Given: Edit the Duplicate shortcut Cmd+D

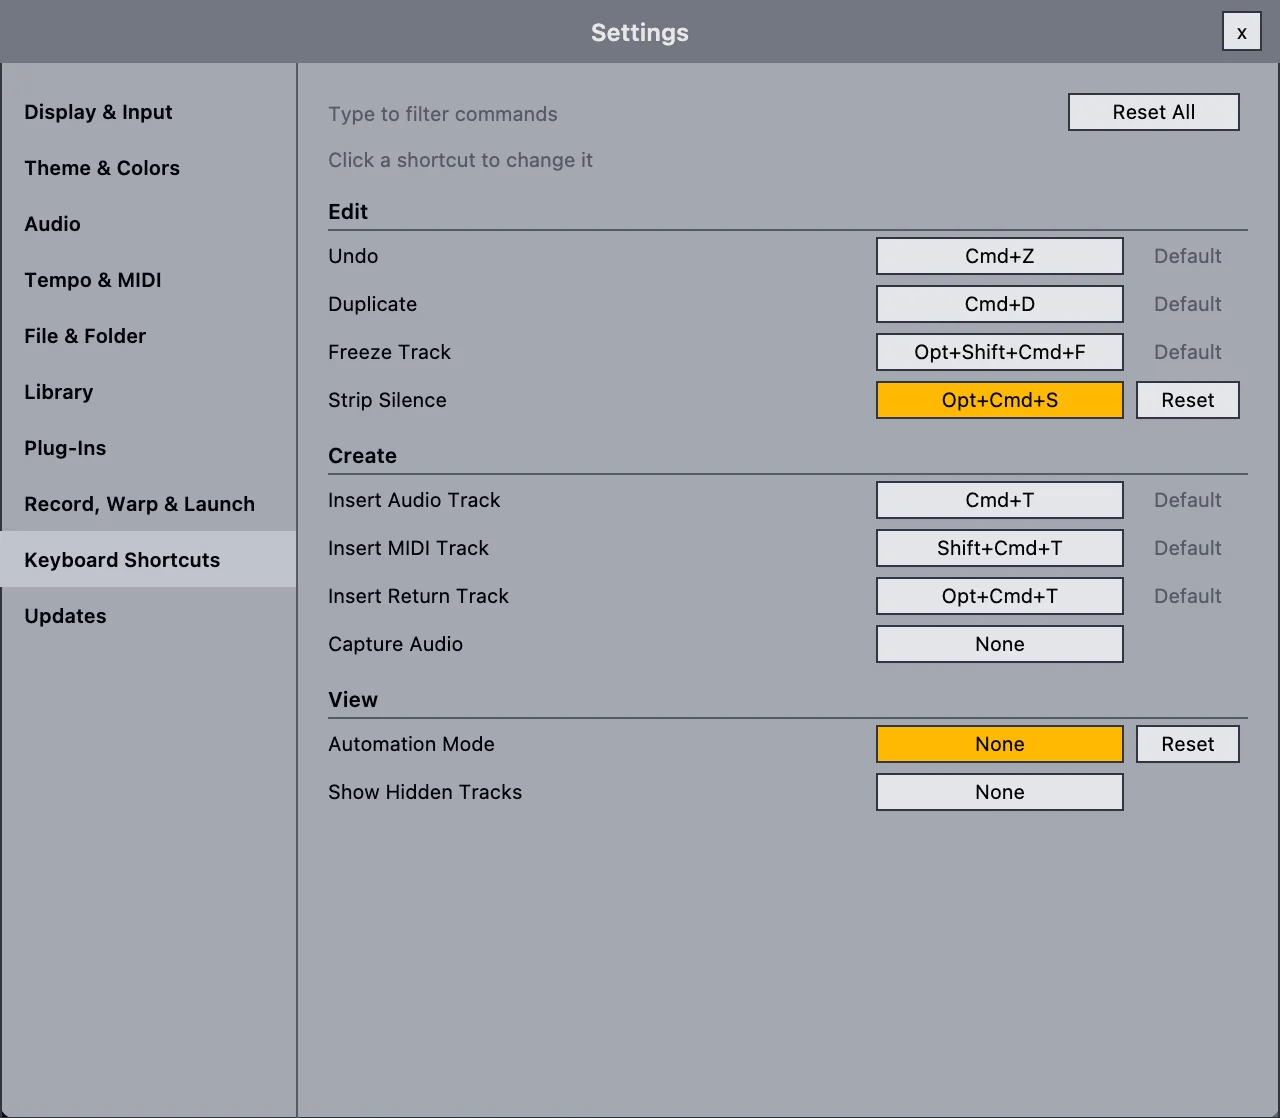Looking at the screenshot, I should pyautogui.click(x=1000, y=304).
